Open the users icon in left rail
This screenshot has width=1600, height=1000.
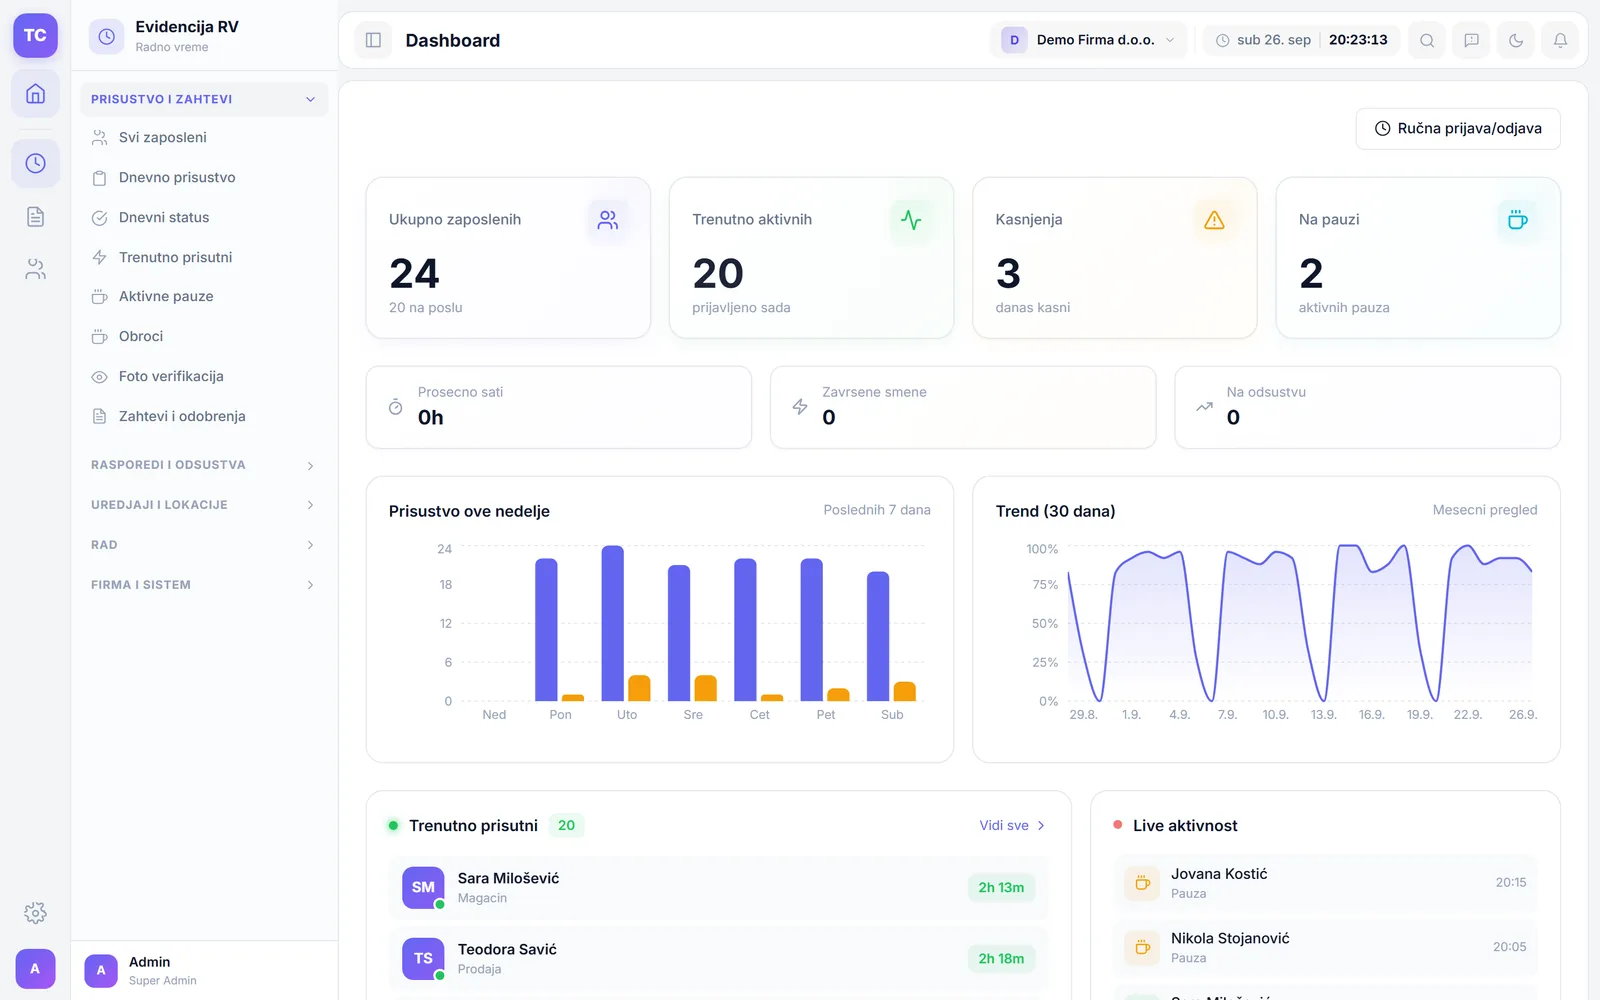[35, 269]
